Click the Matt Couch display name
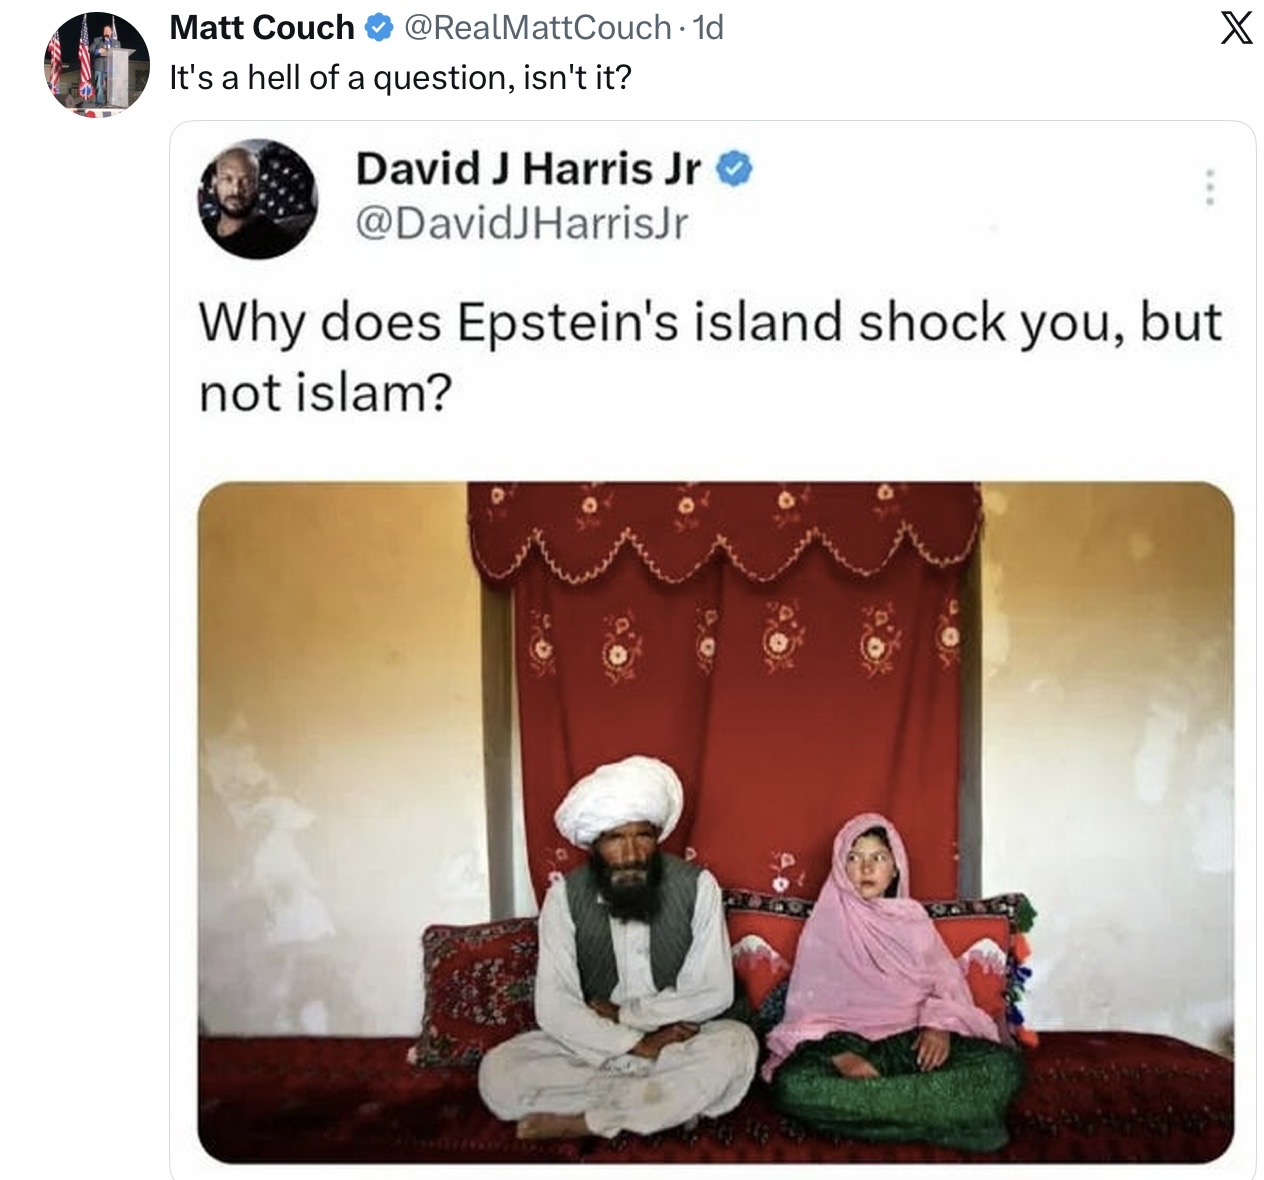This screenshot has height=1180, width=1264. point(262,28)
